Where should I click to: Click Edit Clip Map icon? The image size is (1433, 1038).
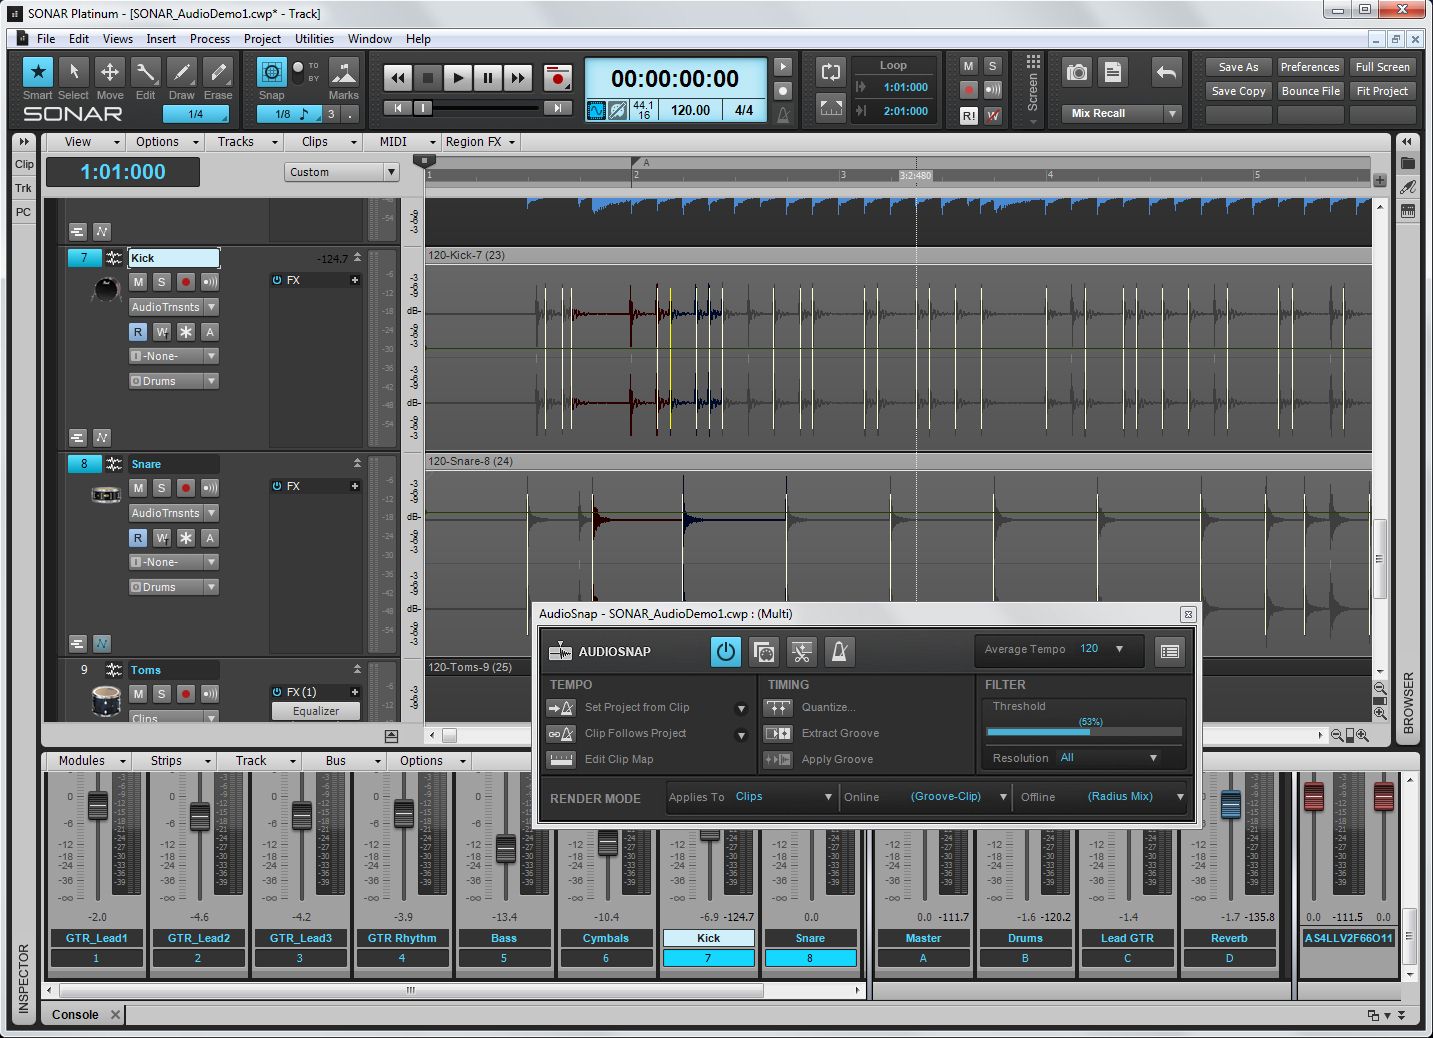pyautogui.click(x=561, y=759)
